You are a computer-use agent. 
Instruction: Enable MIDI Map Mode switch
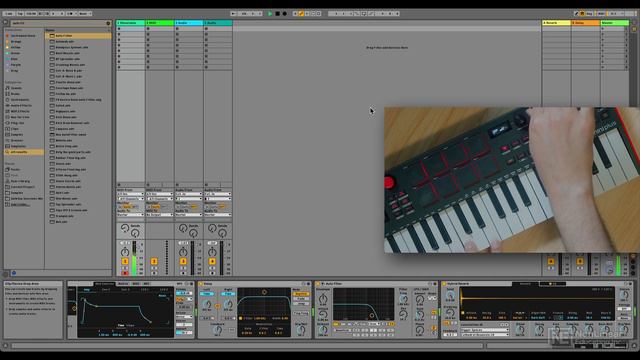(x=601, y=13)
